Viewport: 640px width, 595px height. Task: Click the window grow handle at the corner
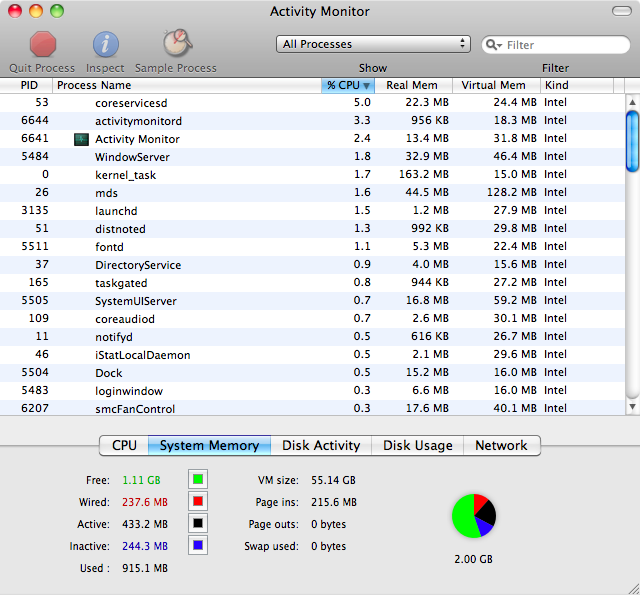(x=633, y=588)
